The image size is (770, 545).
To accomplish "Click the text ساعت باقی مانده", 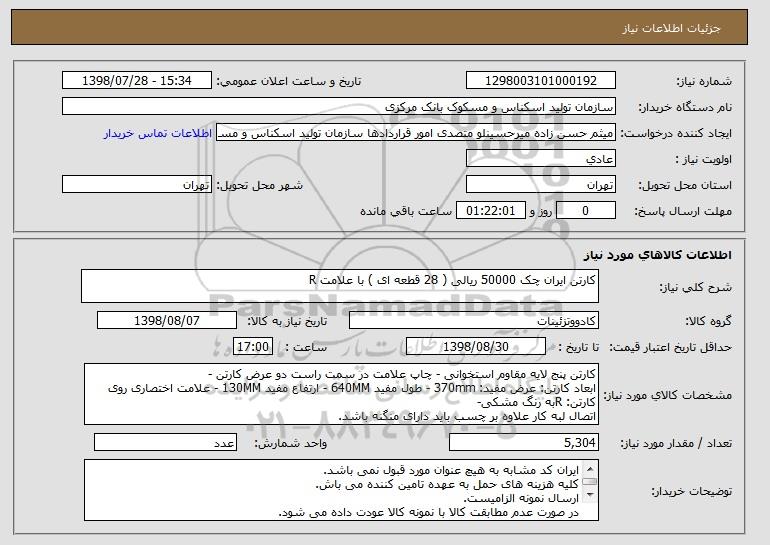I will click(406, 212).
